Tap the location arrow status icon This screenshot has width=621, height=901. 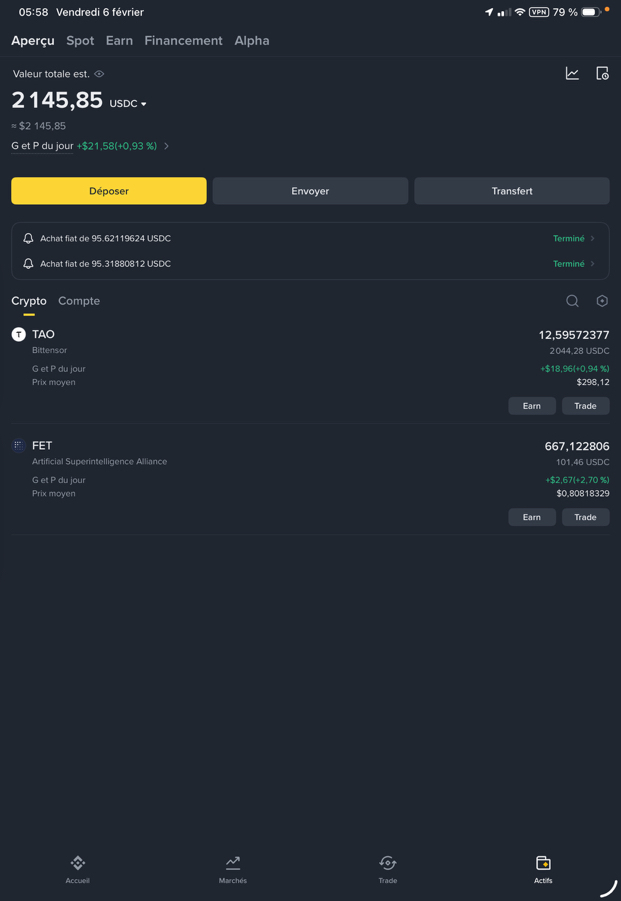coord(489,12)
